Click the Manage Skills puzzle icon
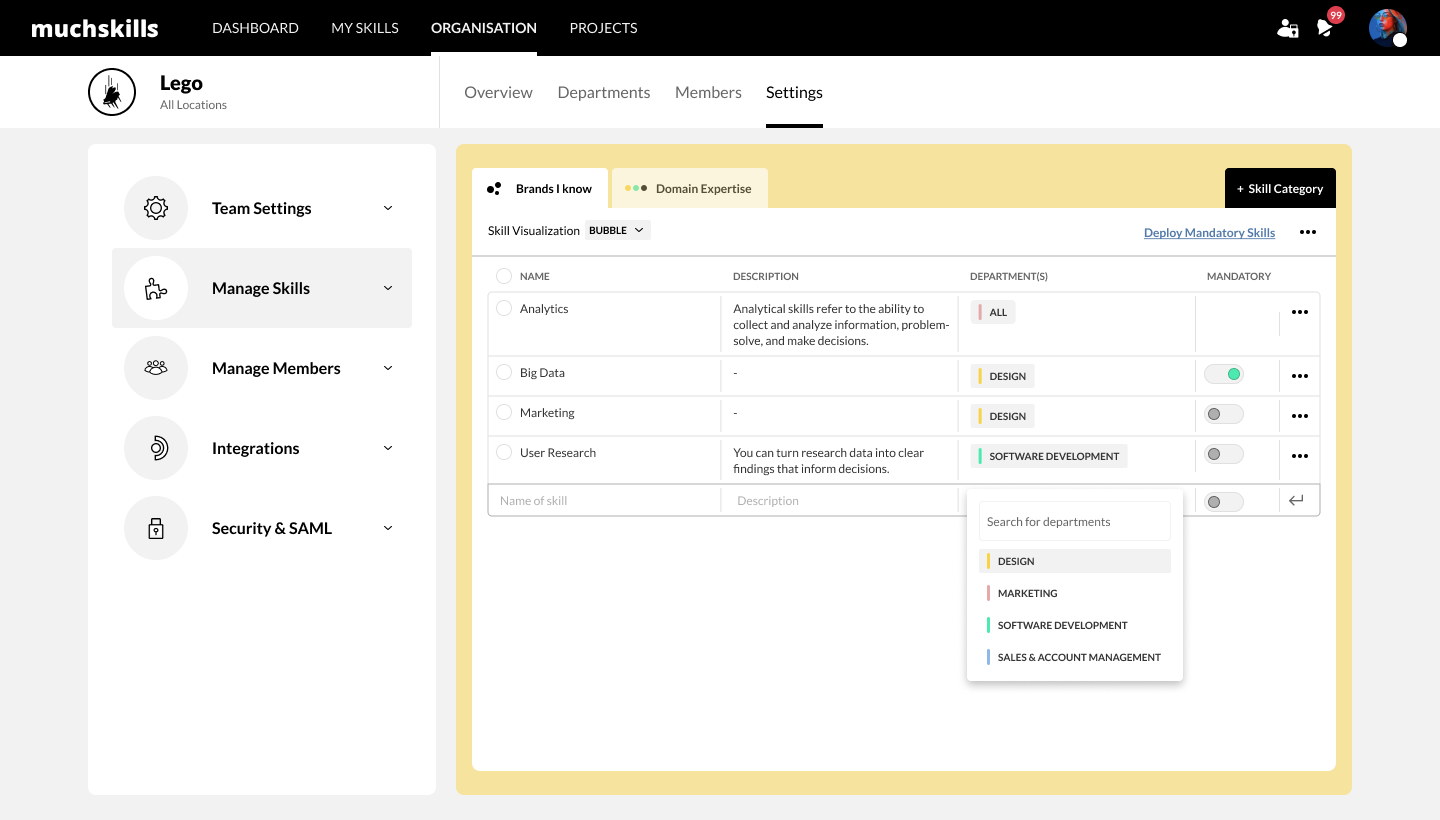 coord(156,288)
